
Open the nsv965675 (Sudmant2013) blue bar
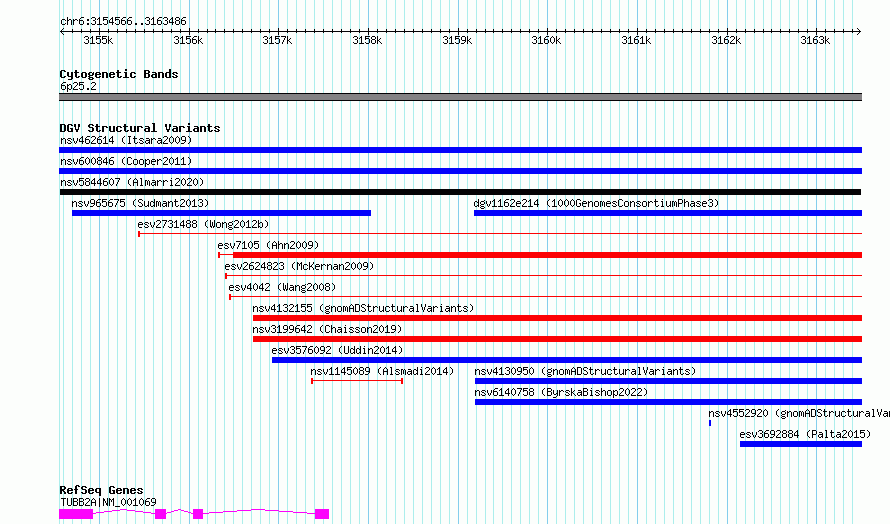tap(221, 213)
